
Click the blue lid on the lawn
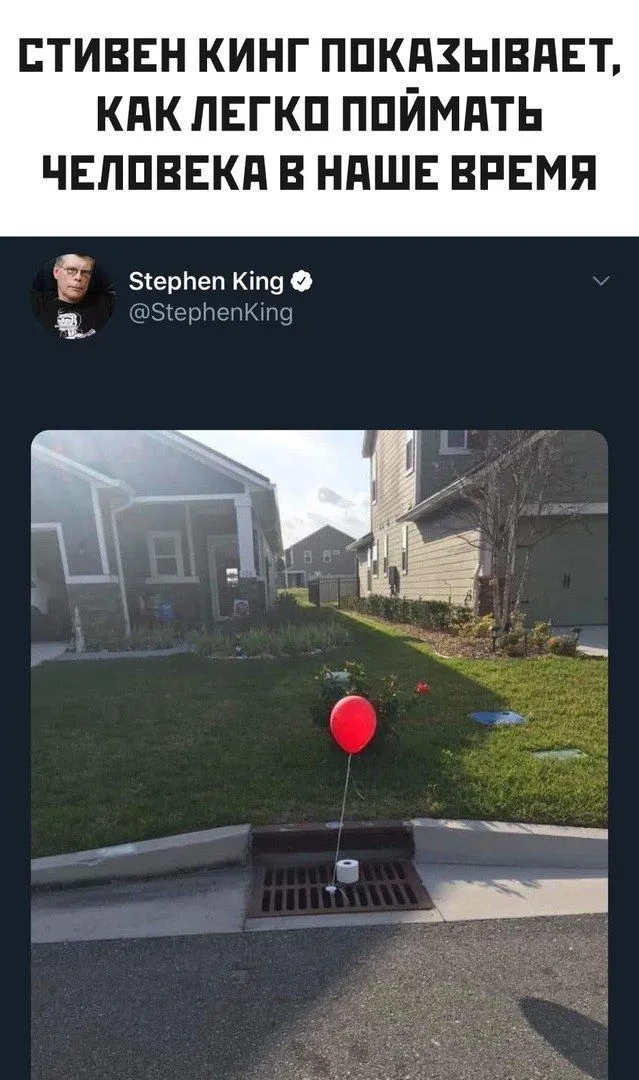pyautogui.click(x=497, y=717)
